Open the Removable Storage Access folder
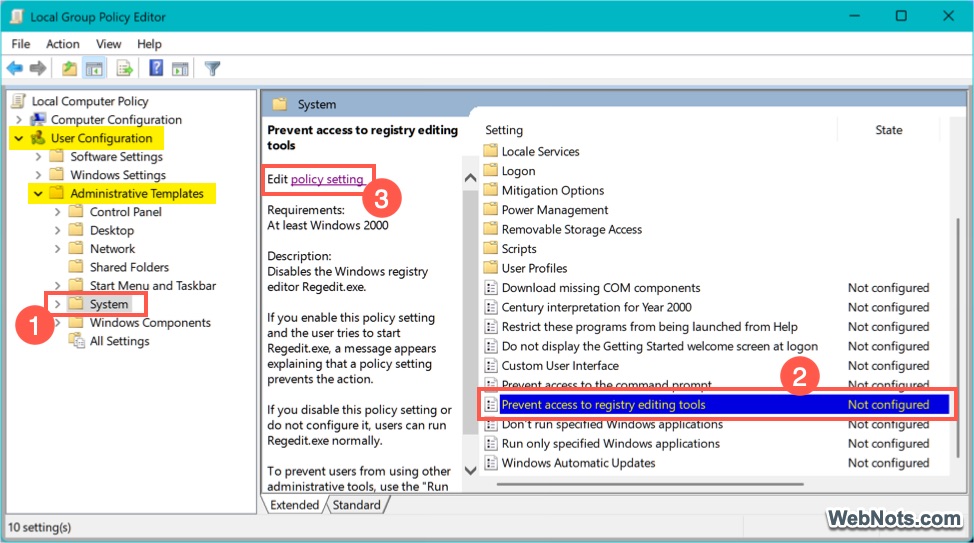The width and height of the screenshot is (974, 543). point(571,229)
